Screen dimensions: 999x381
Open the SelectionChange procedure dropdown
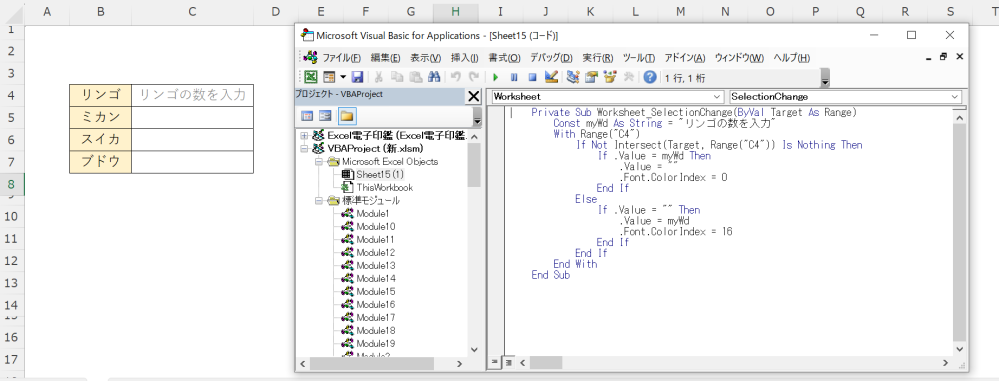(x=954, y=97)
